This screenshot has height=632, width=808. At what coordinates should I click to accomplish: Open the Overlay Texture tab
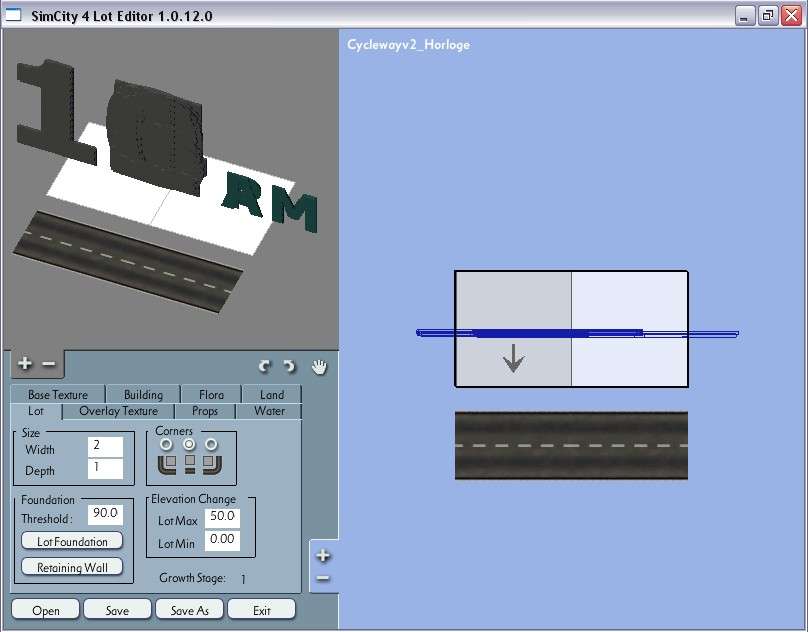(x=118, y=411)
